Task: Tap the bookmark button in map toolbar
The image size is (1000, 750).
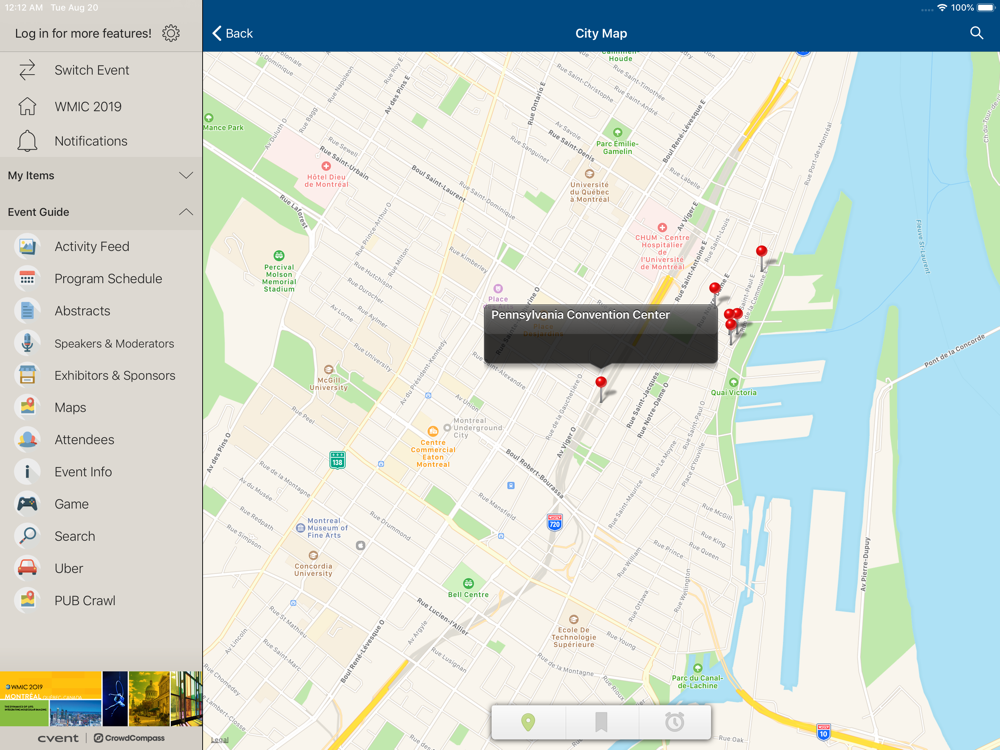Action: 601,722
